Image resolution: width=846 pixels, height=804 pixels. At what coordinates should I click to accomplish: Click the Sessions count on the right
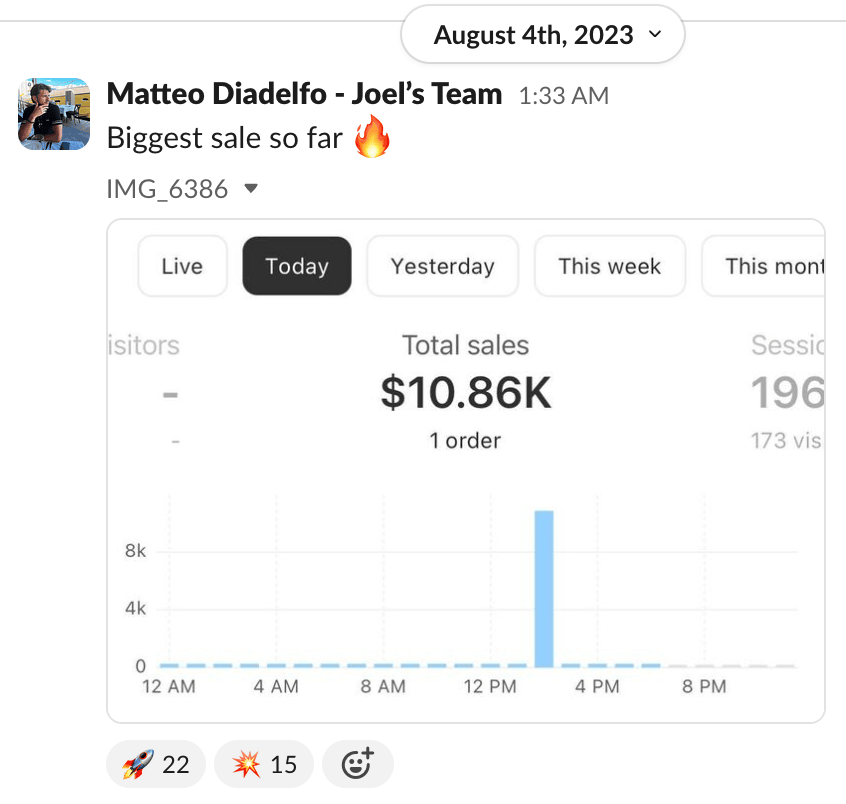(789, 394)
